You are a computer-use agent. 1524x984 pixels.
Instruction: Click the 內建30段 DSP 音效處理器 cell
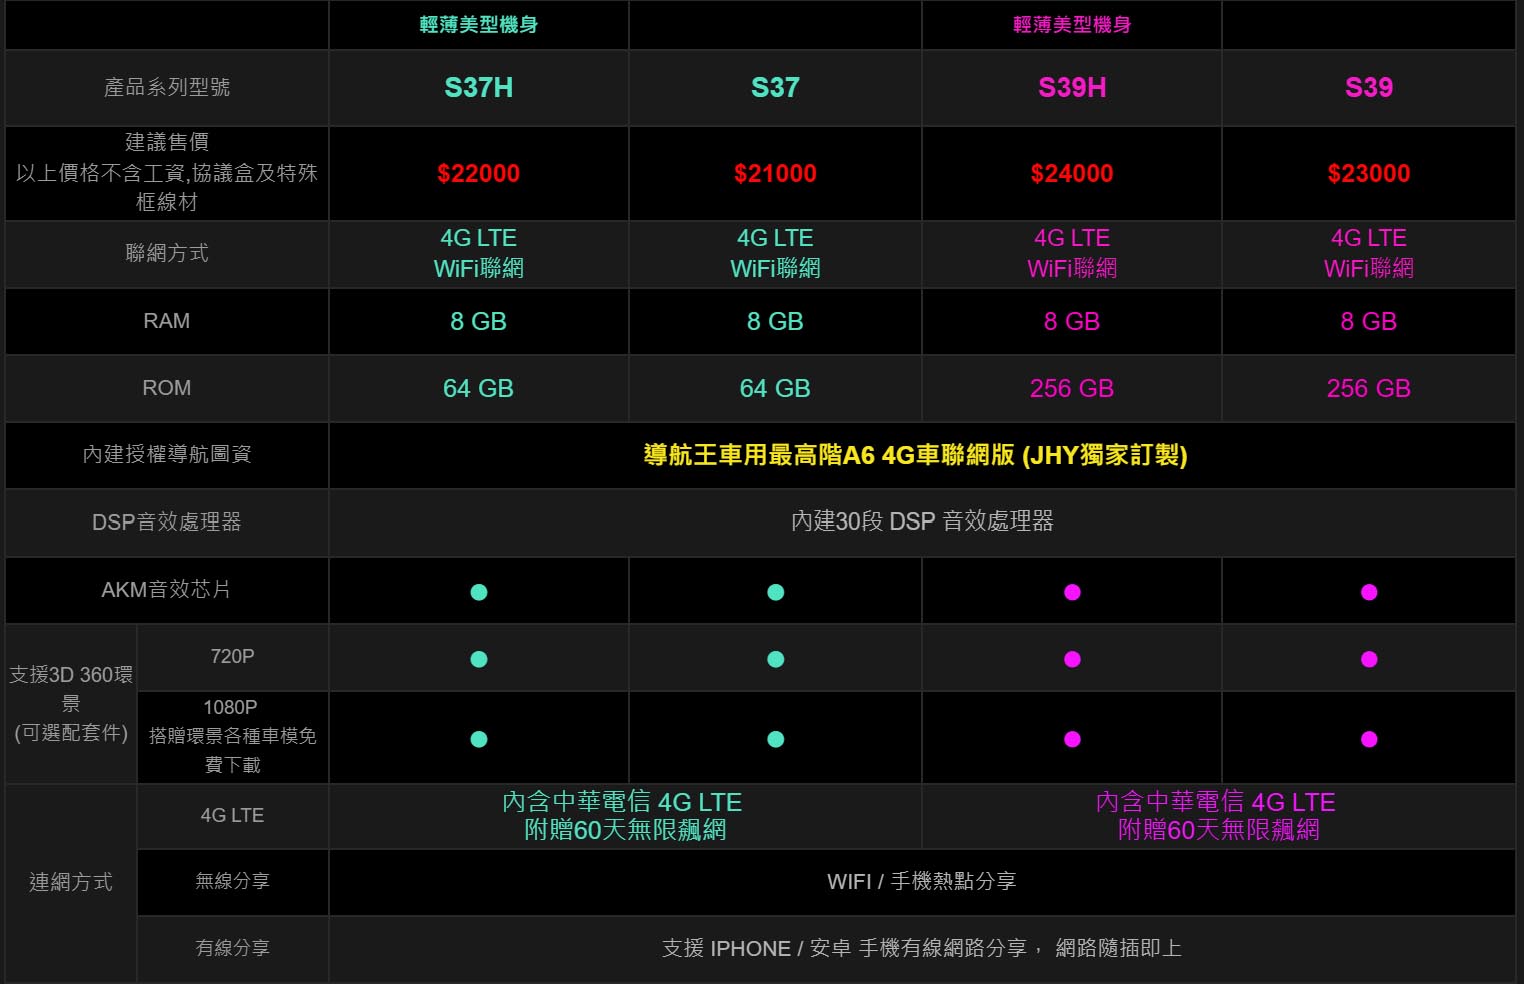(x=922, y=521)
